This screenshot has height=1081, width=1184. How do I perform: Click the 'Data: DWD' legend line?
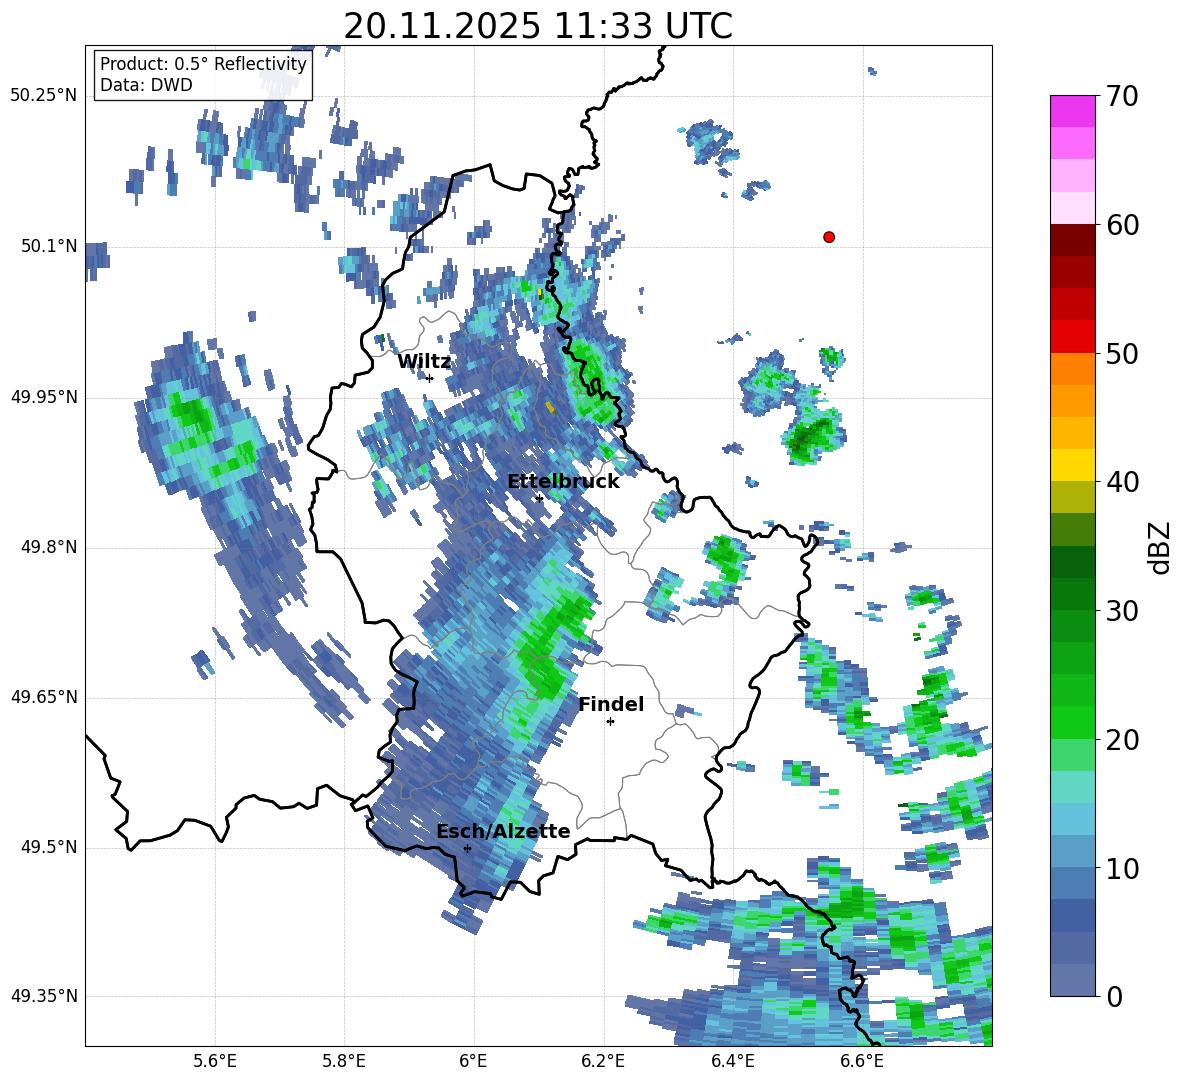point(146,85)
